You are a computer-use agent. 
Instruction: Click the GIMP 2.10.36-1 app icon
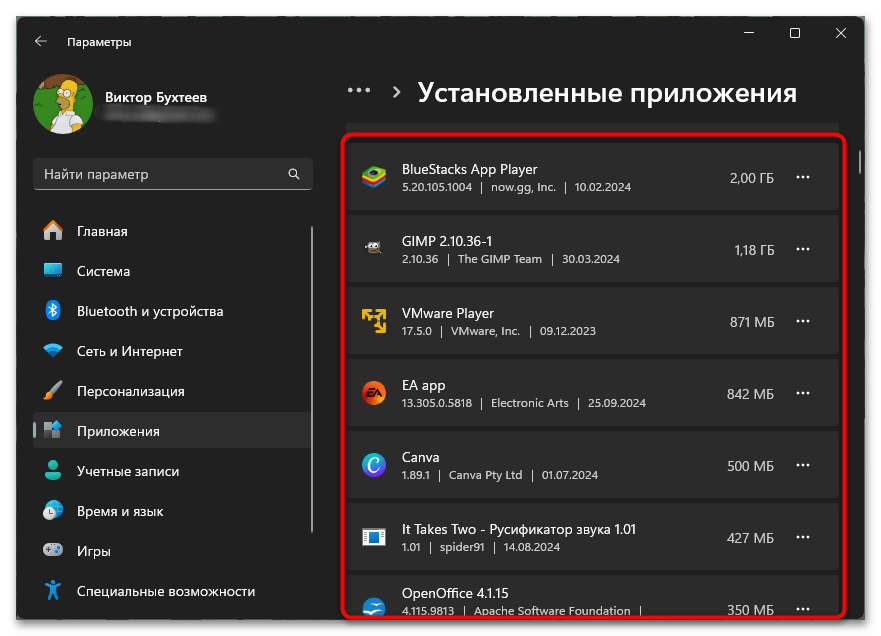point(374,247)
